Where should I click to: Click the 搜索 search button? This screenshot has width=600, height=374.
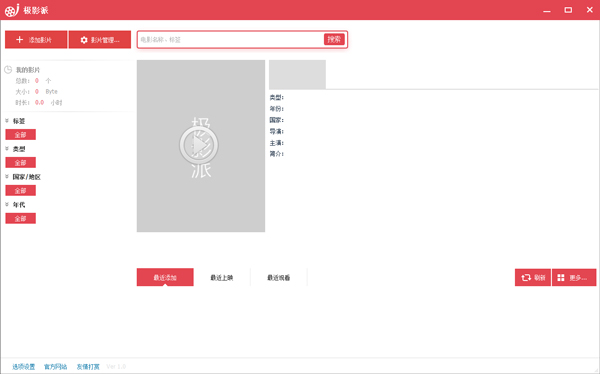click(334, 39)
